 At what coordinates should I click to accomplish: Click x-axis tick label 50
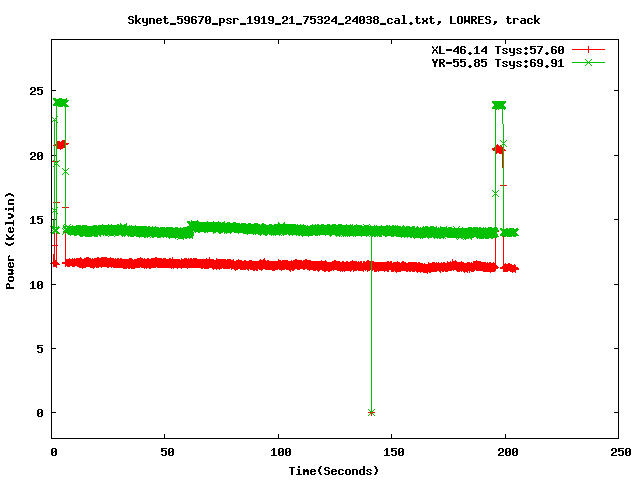point(167,452)
